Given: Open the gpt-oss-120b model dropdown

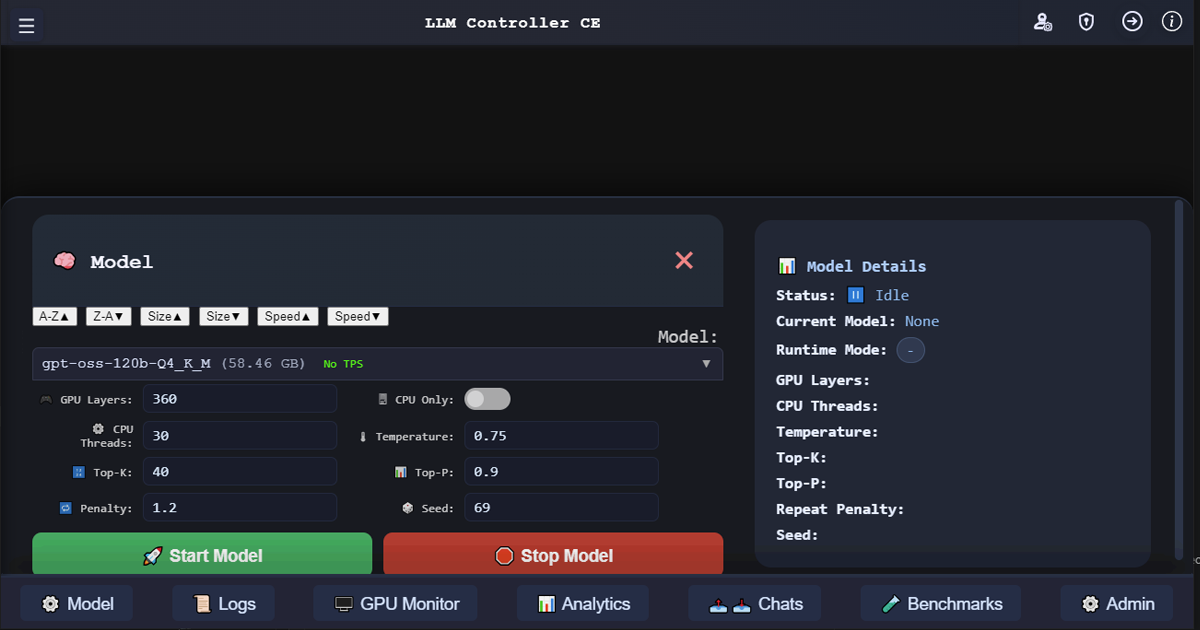Looking at the screenshot, I should pos(377,364).
